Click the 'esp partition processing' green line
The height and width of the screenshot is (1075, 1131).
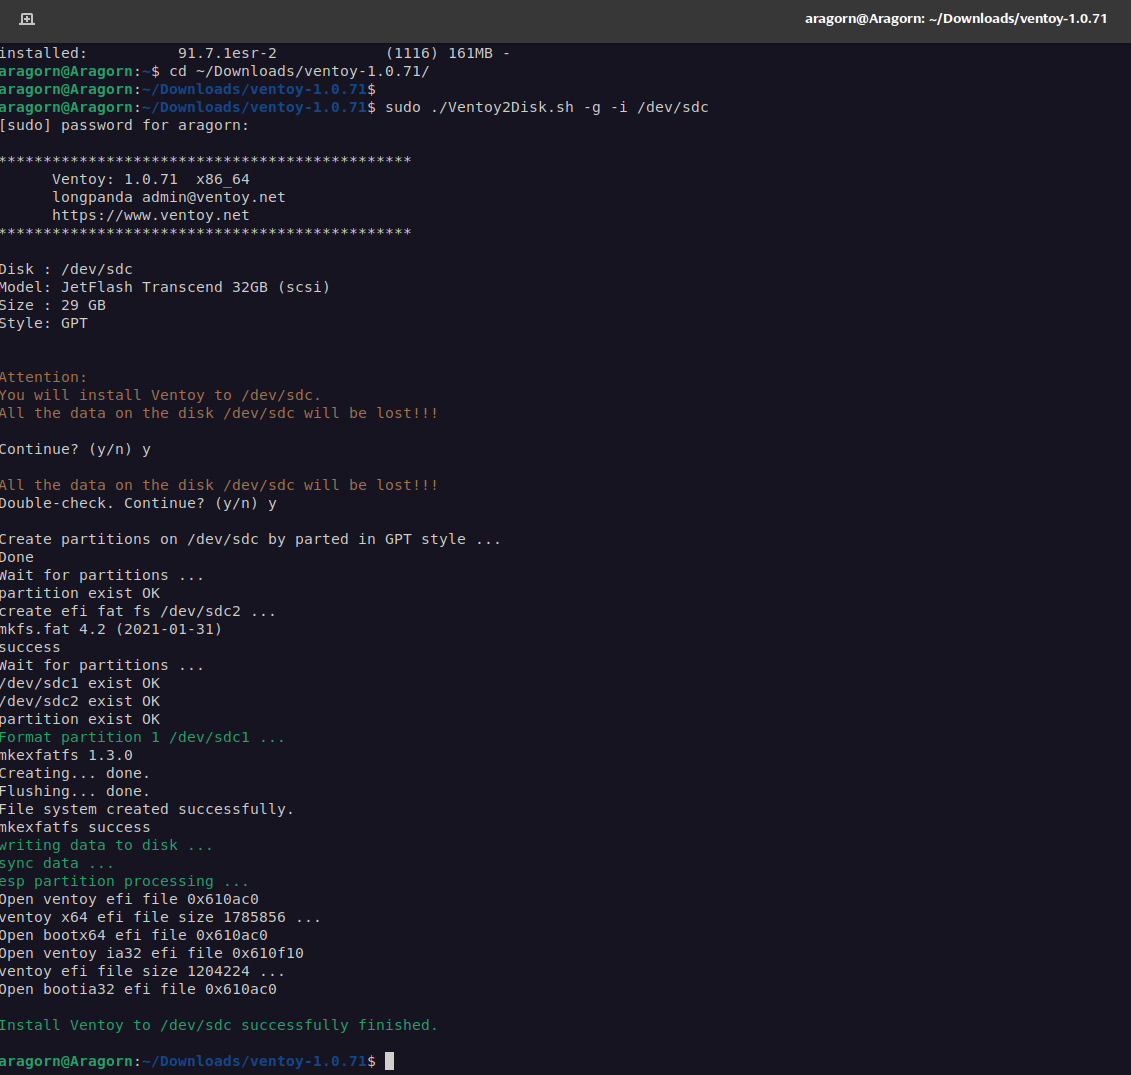point(124,881)
